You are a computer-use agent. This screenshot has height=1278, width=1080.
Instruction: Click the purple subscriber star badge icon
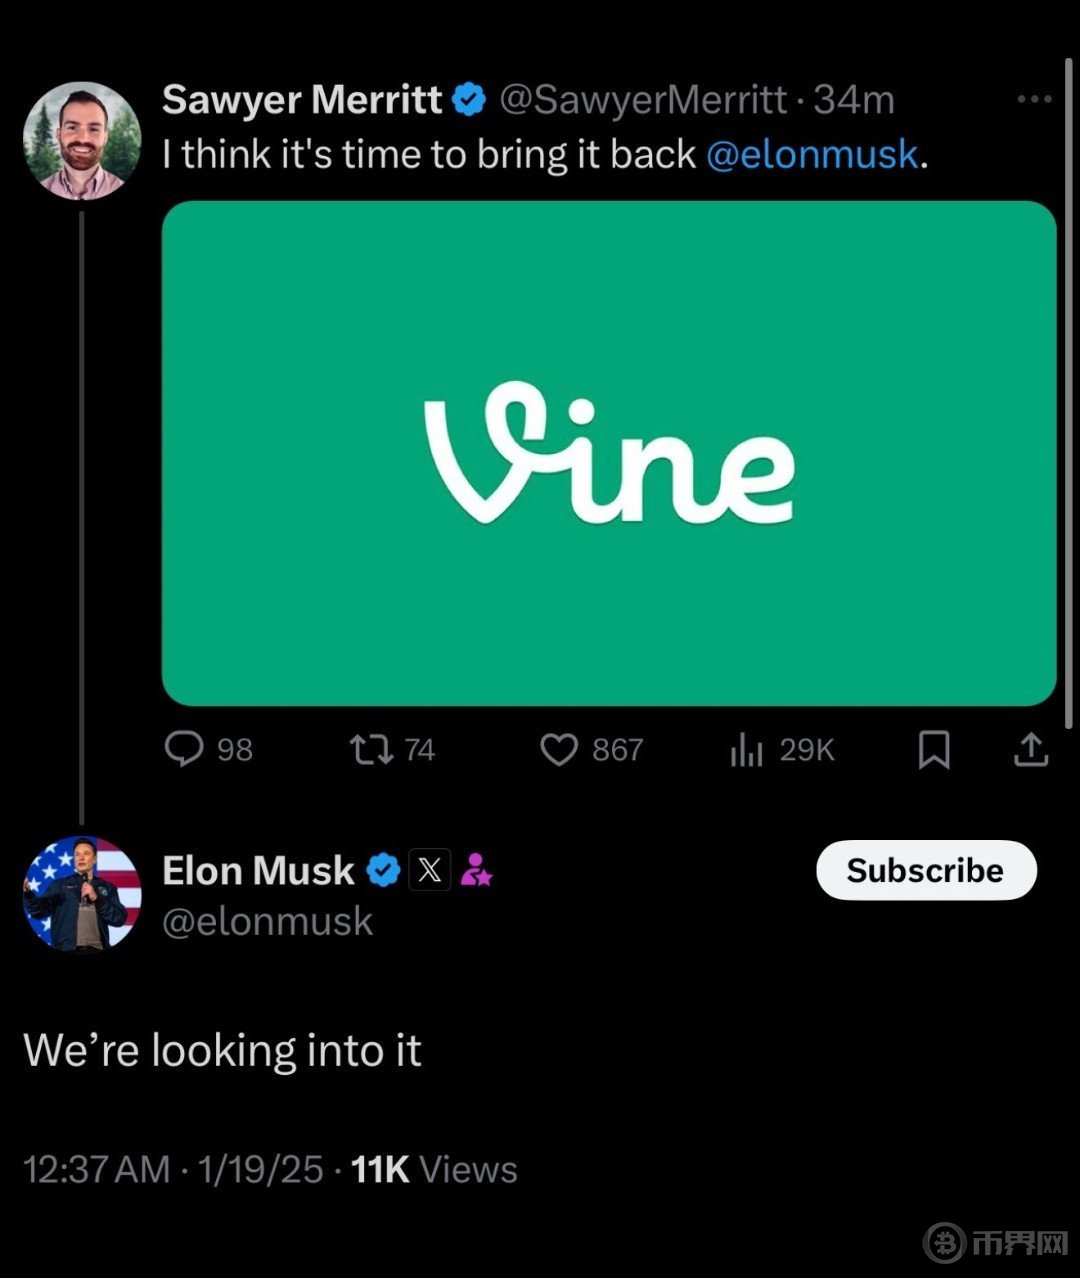click(476, 870)
